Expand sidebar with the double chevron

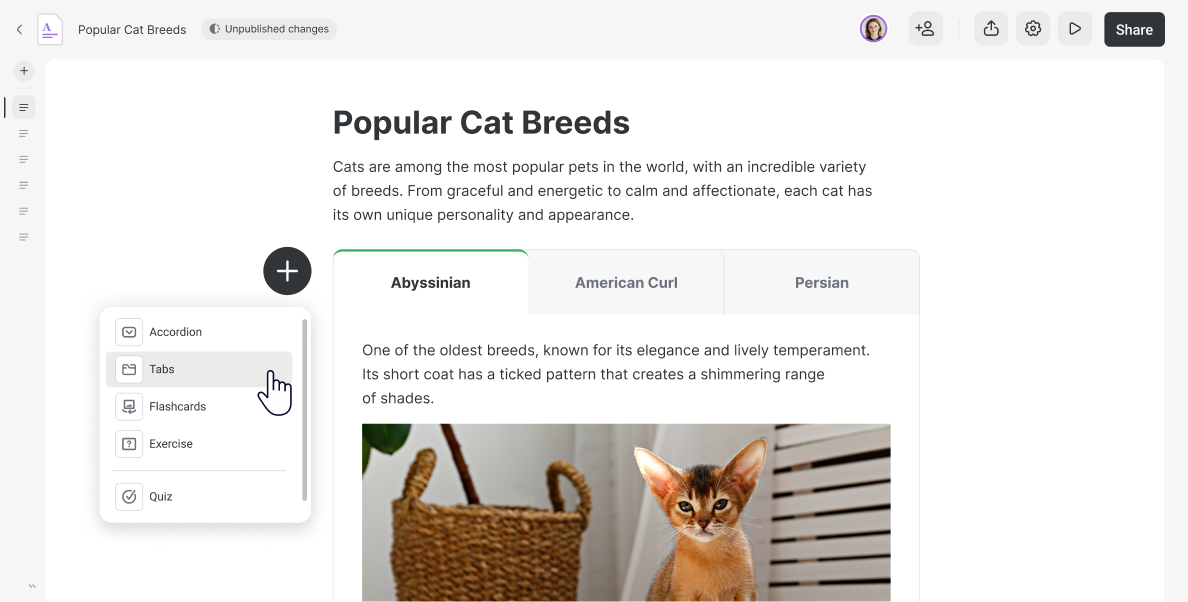point(33,586)
